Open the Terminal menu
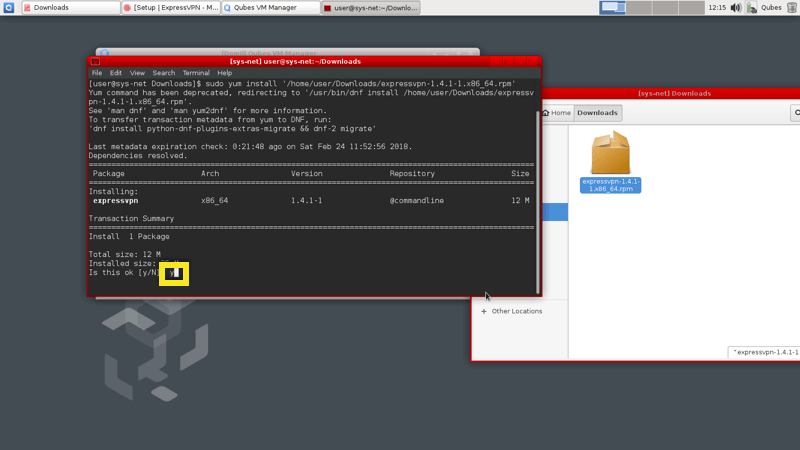 (x=196, y=73)
